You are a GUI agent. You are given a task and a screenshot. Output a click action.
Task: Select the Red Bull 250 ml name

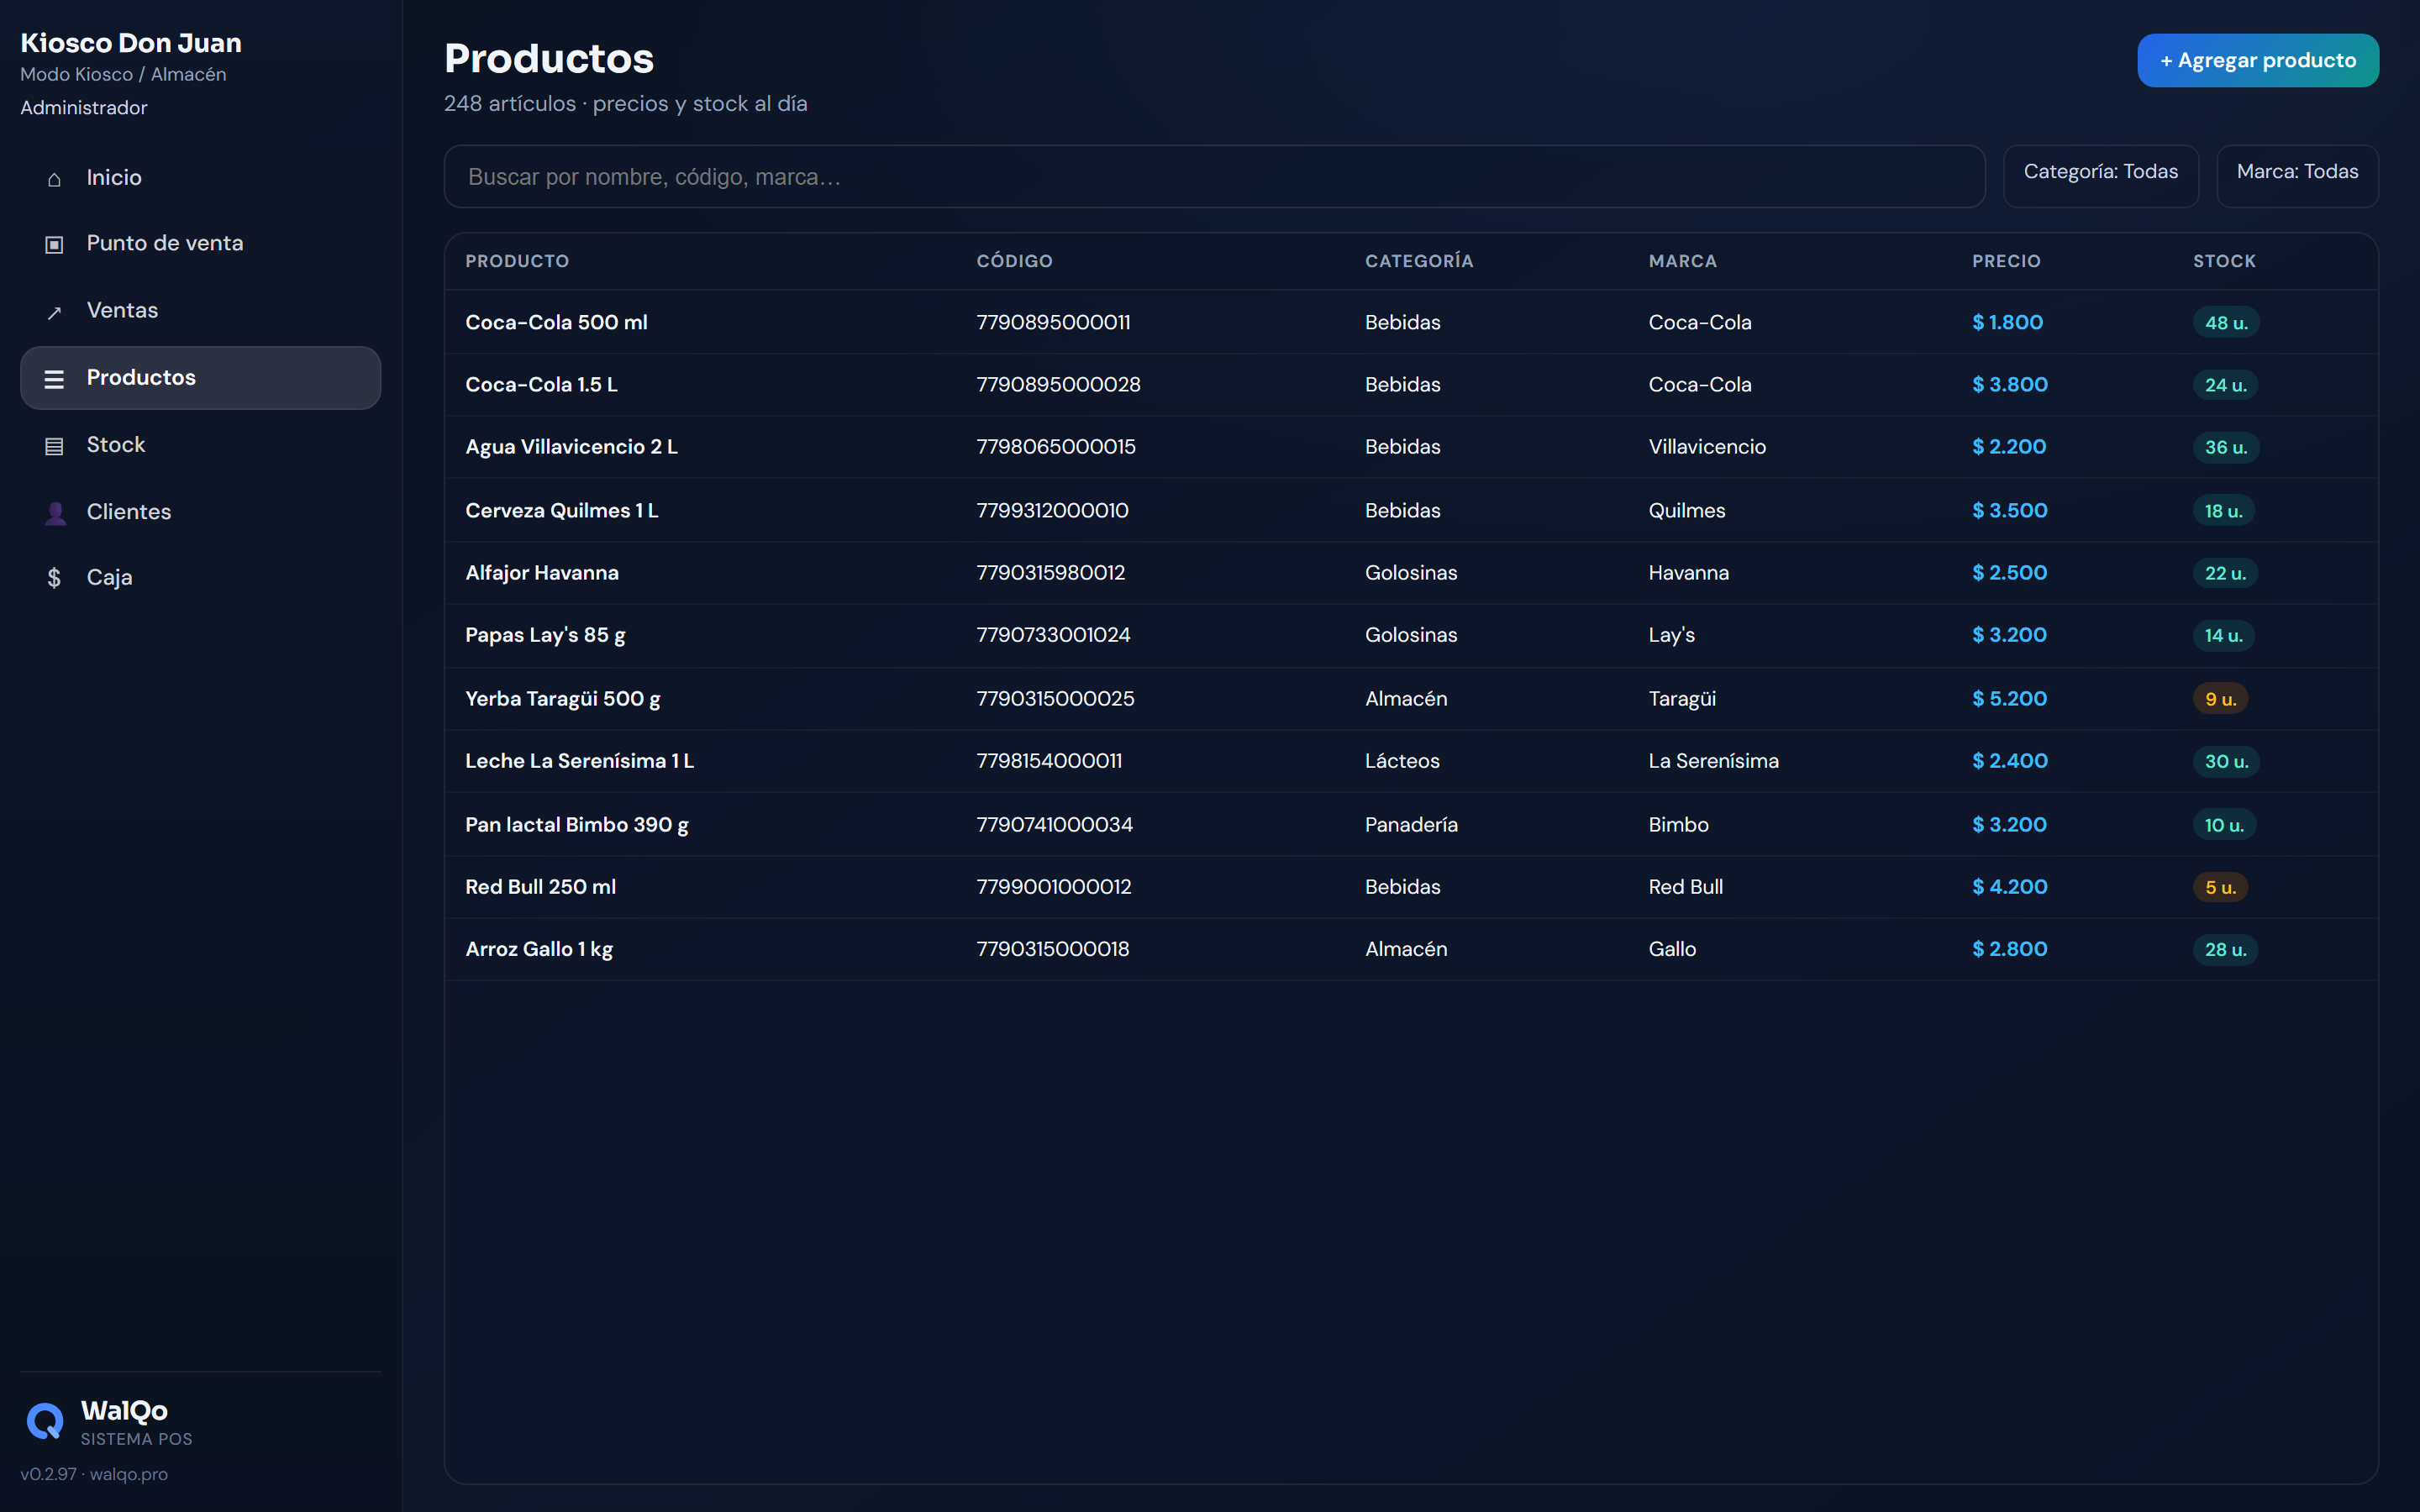[x=540, y=886]
